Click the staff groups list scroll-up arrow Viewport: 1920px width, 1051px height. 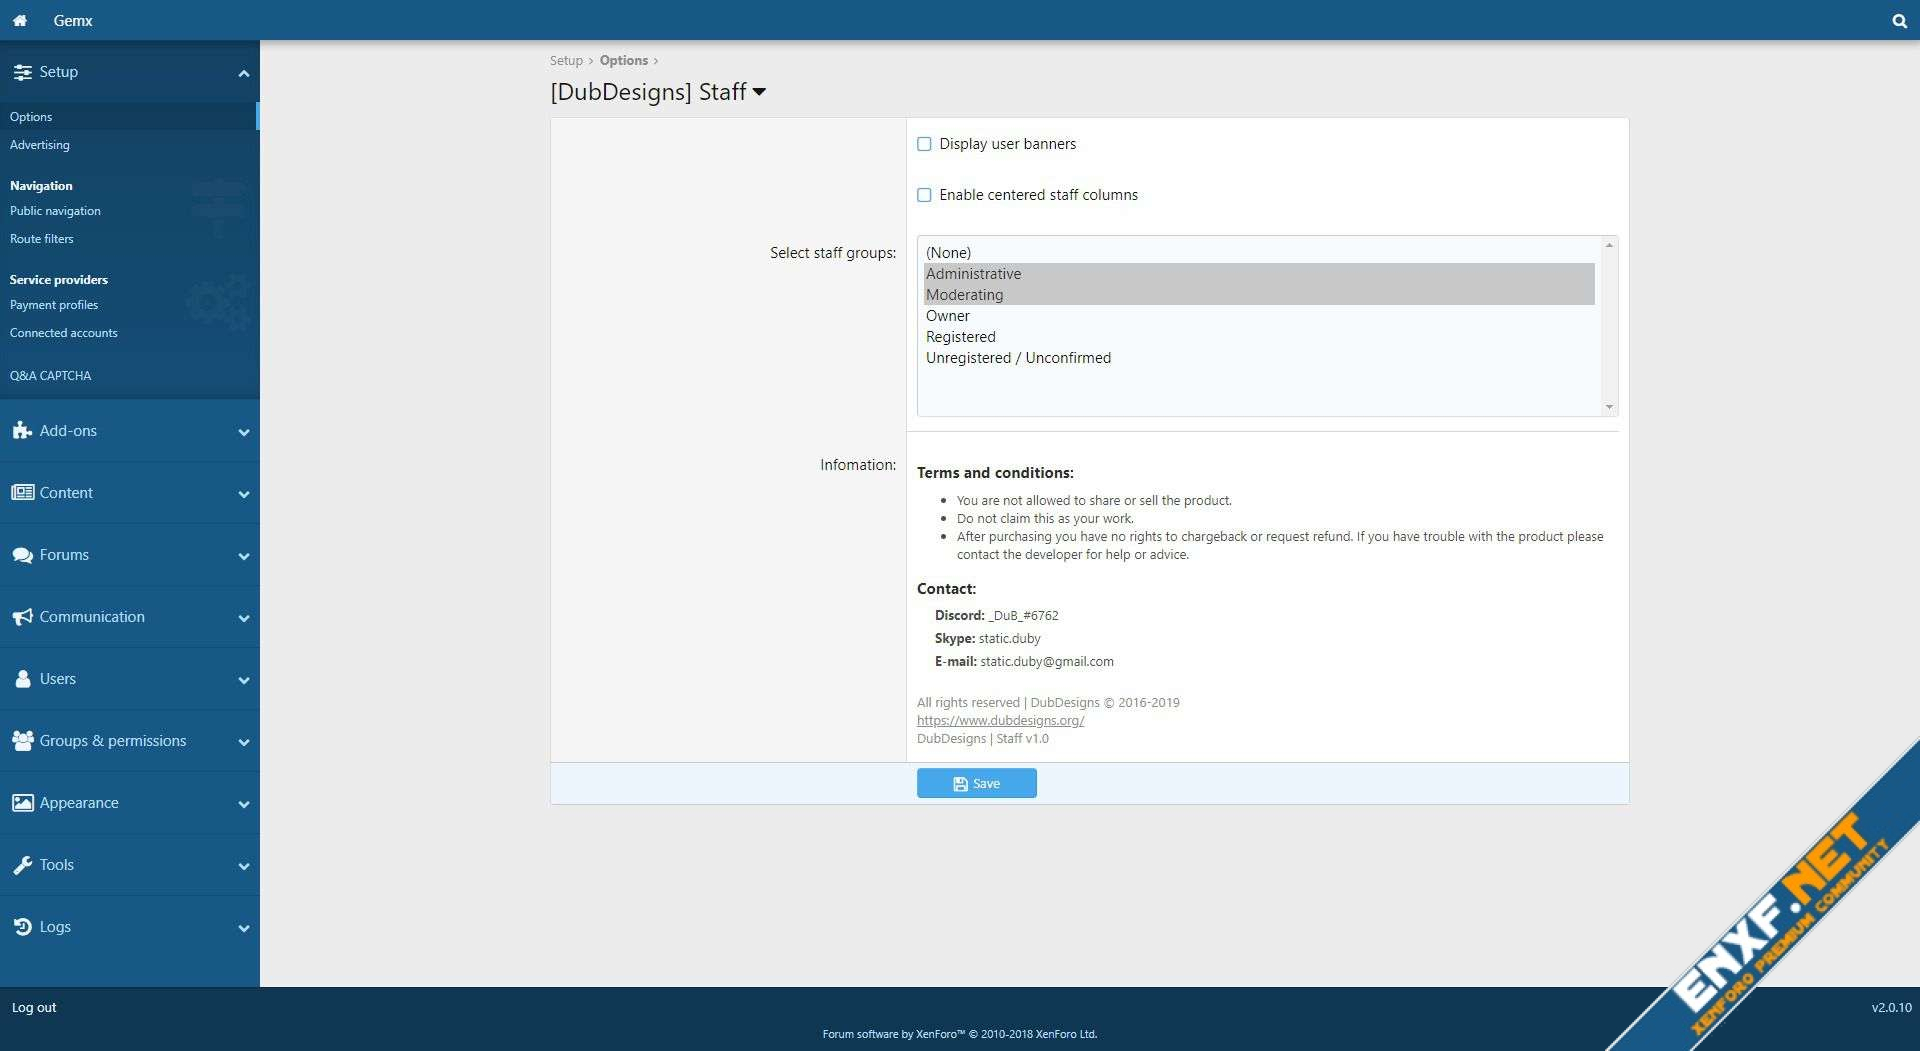coord(1609,245)
